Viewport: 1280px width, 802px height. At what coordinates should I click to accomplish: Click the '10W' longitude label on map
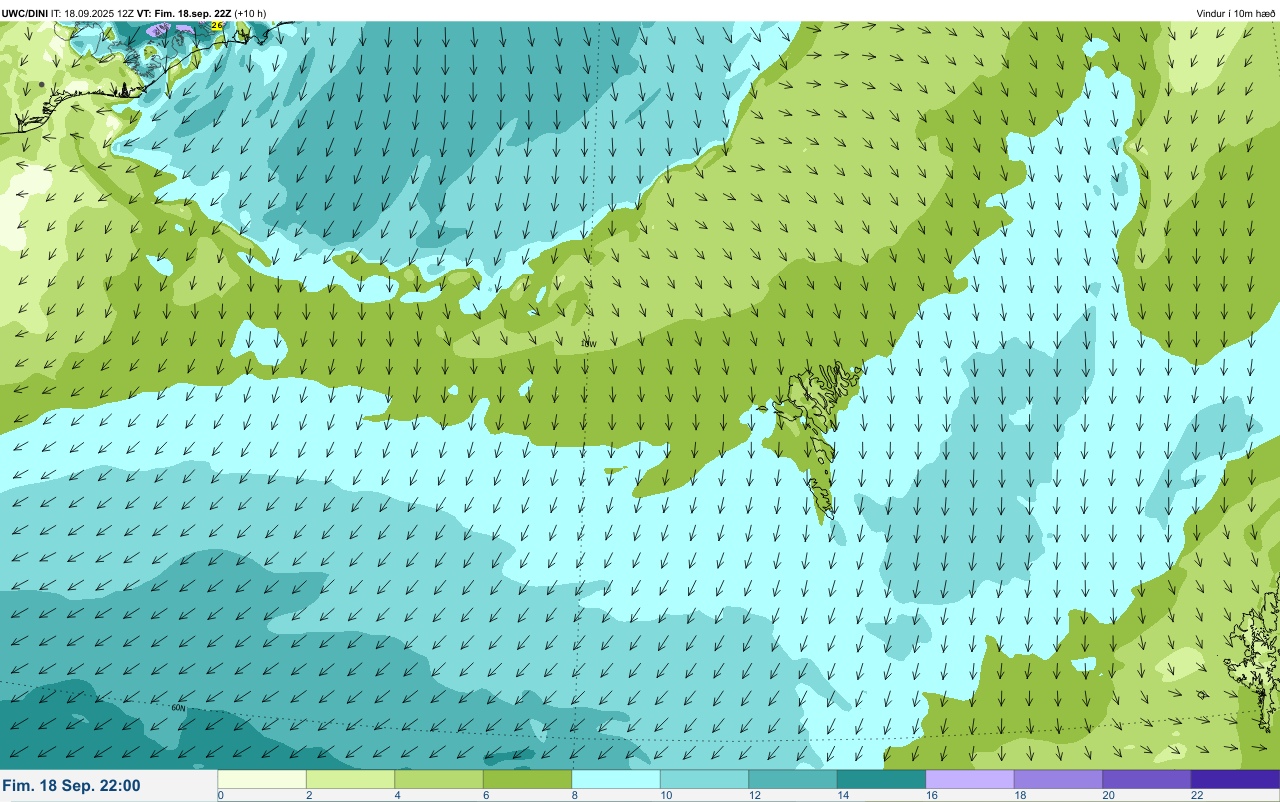tap(588, 343)
